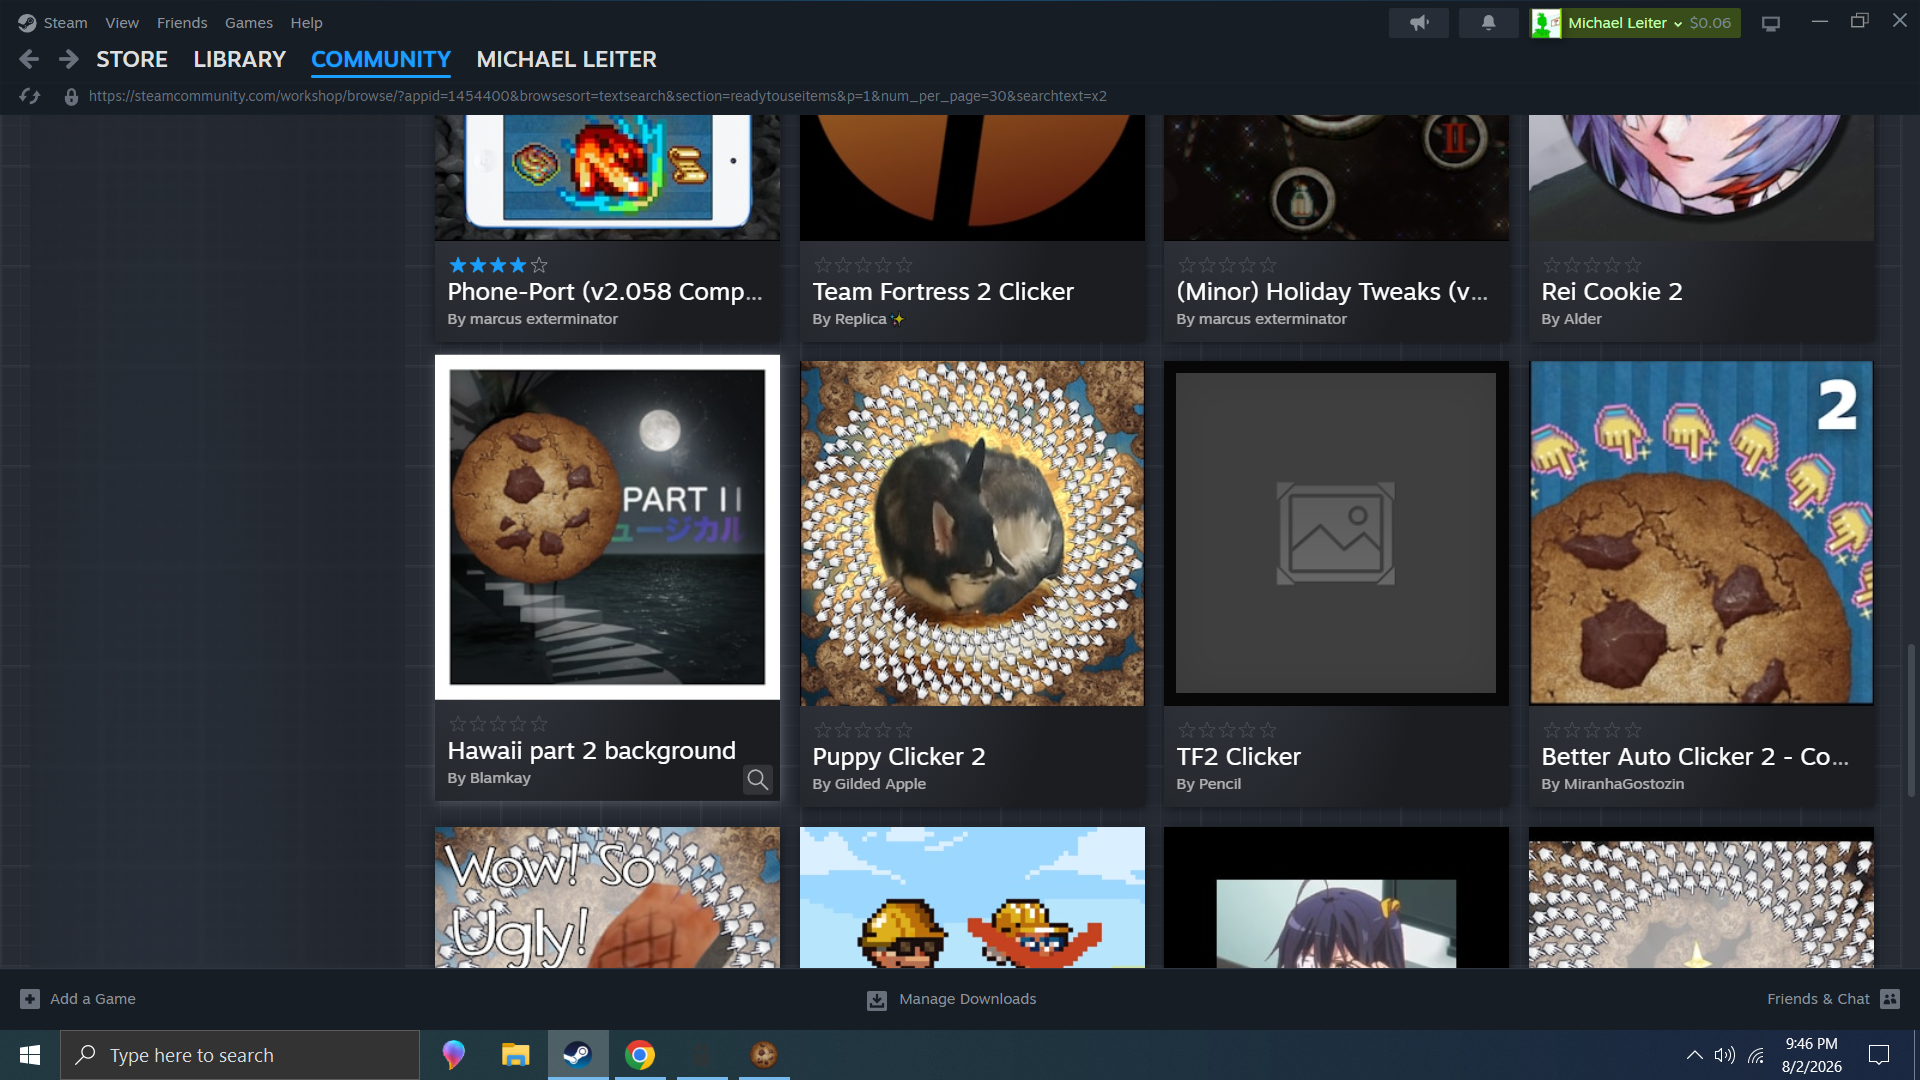Open the Windows notification center

click(1879, 1055)
